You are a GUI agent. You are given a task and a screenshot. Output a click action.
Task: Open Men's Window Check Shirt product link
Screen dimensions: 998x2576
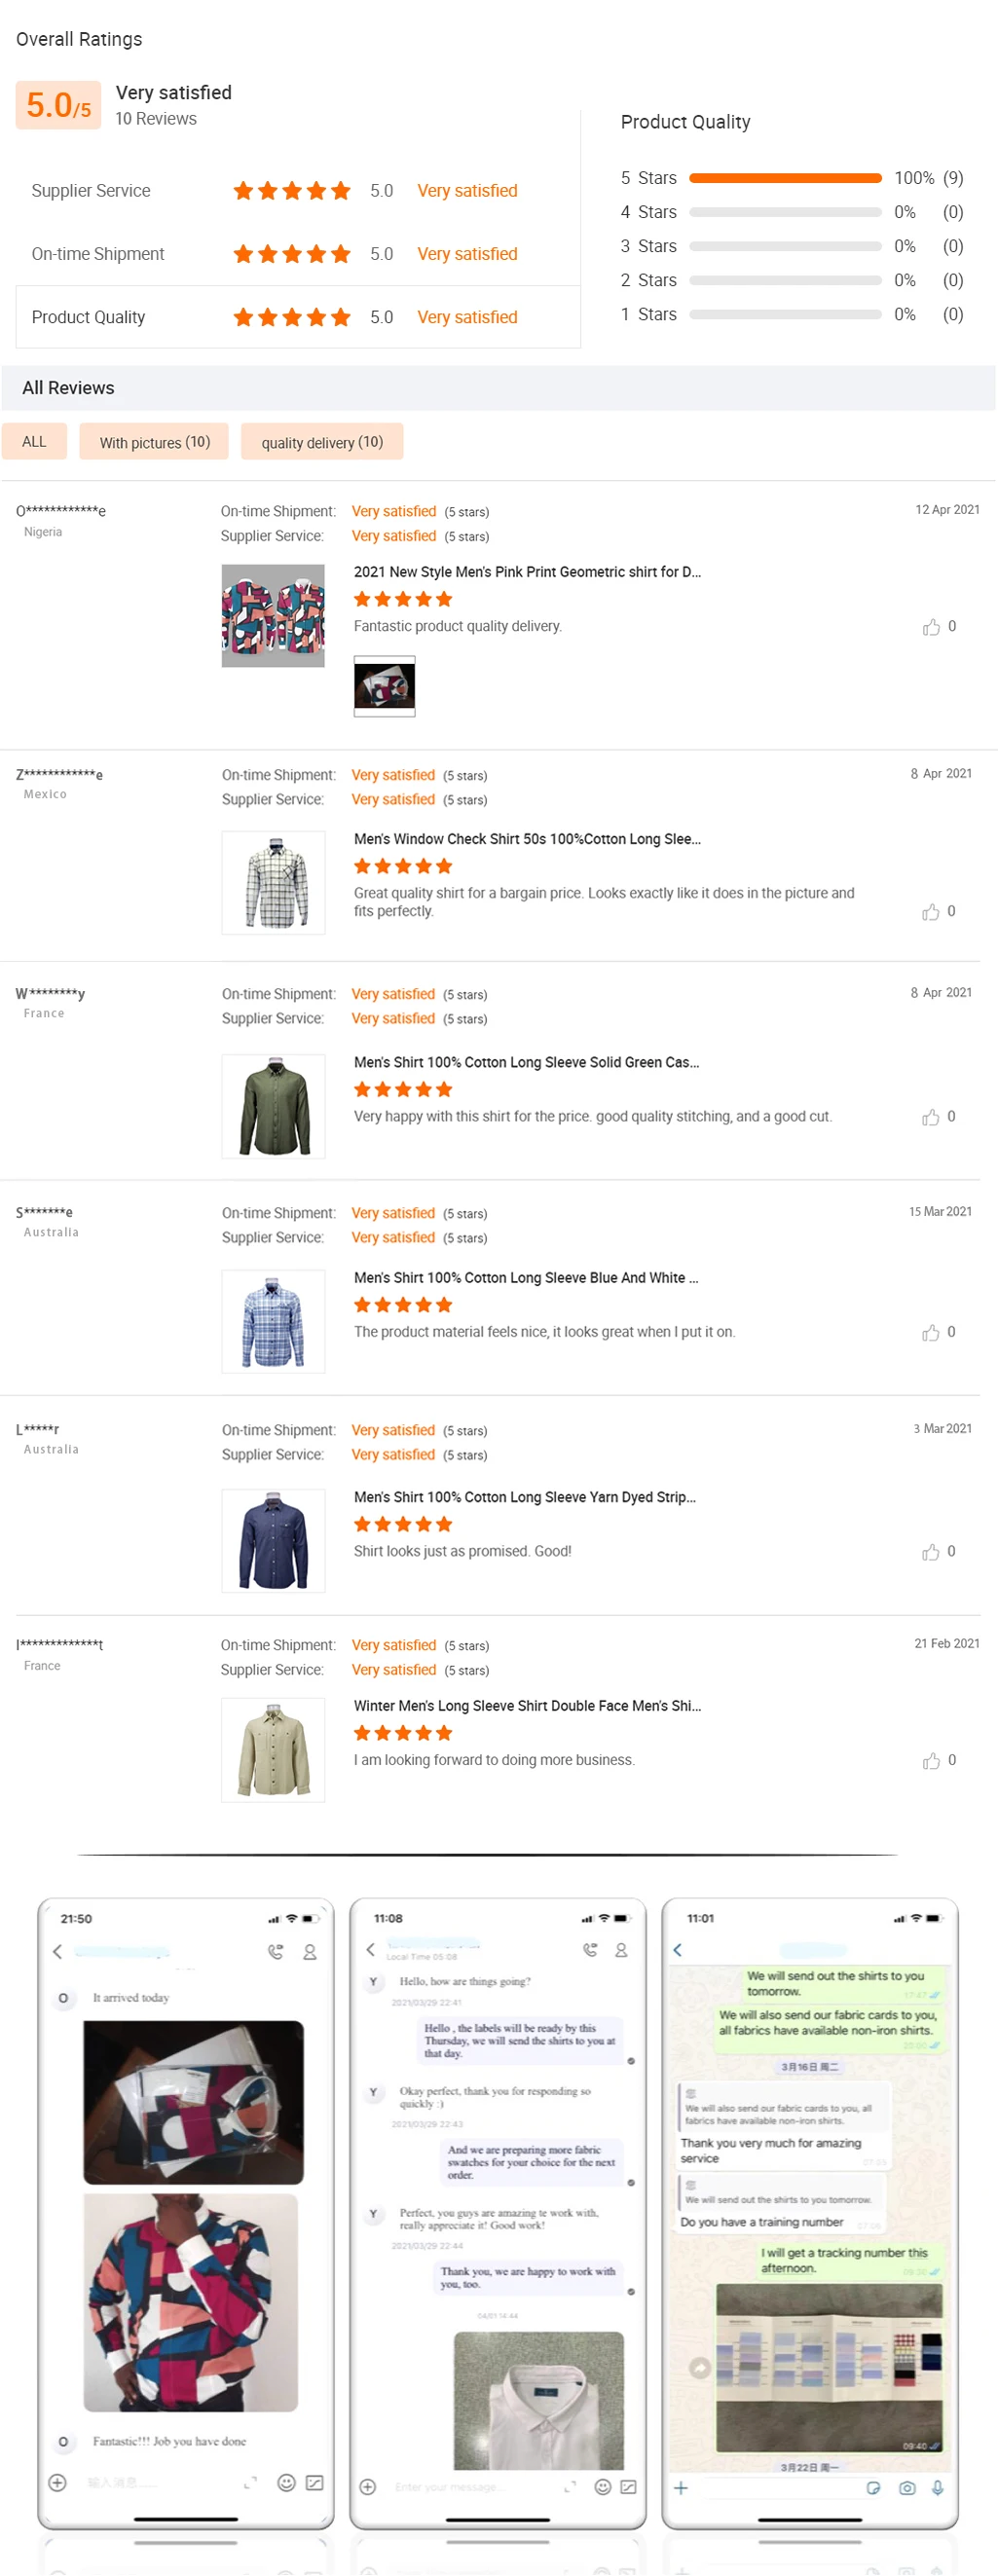527,839
